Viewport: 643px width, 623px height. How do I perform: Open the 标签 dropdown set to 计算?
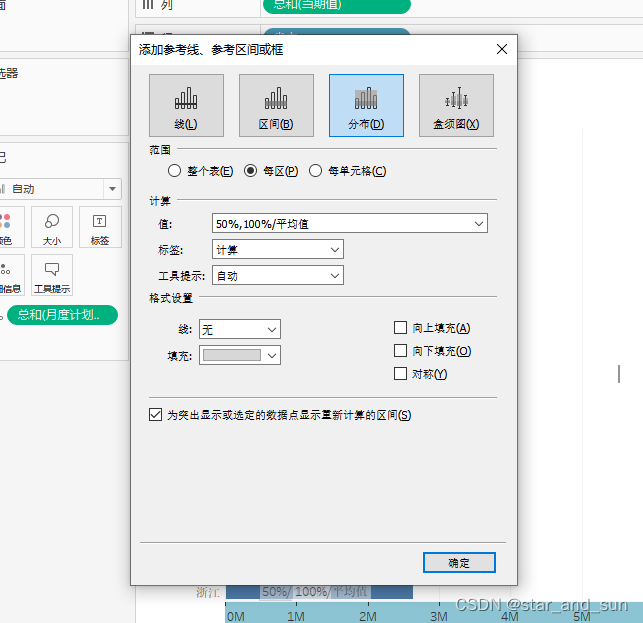pyautogui.click(x=278, y=249)
